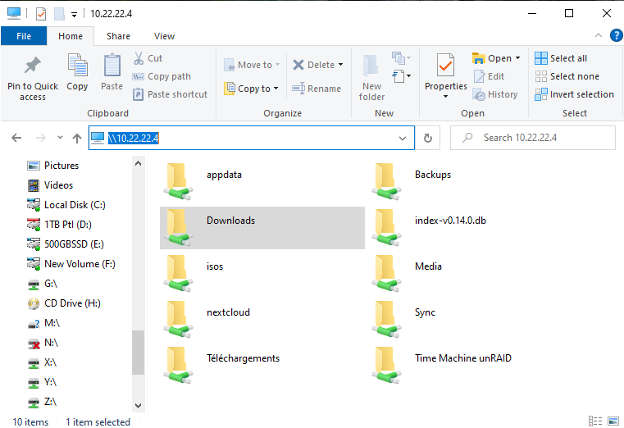
Task: Switch to the Home ribbon tab
Action: (70, 36)
